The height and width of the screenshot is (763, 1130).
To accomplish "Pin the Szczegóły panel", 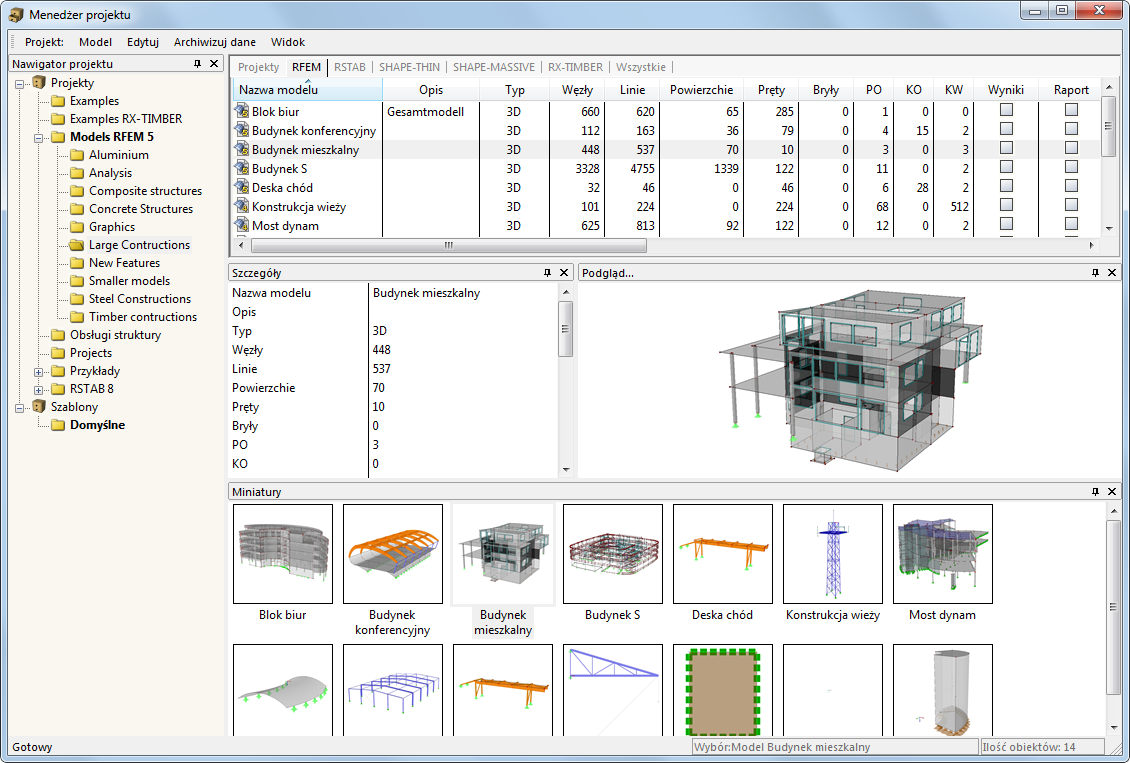I will click(x=548, y=272).
